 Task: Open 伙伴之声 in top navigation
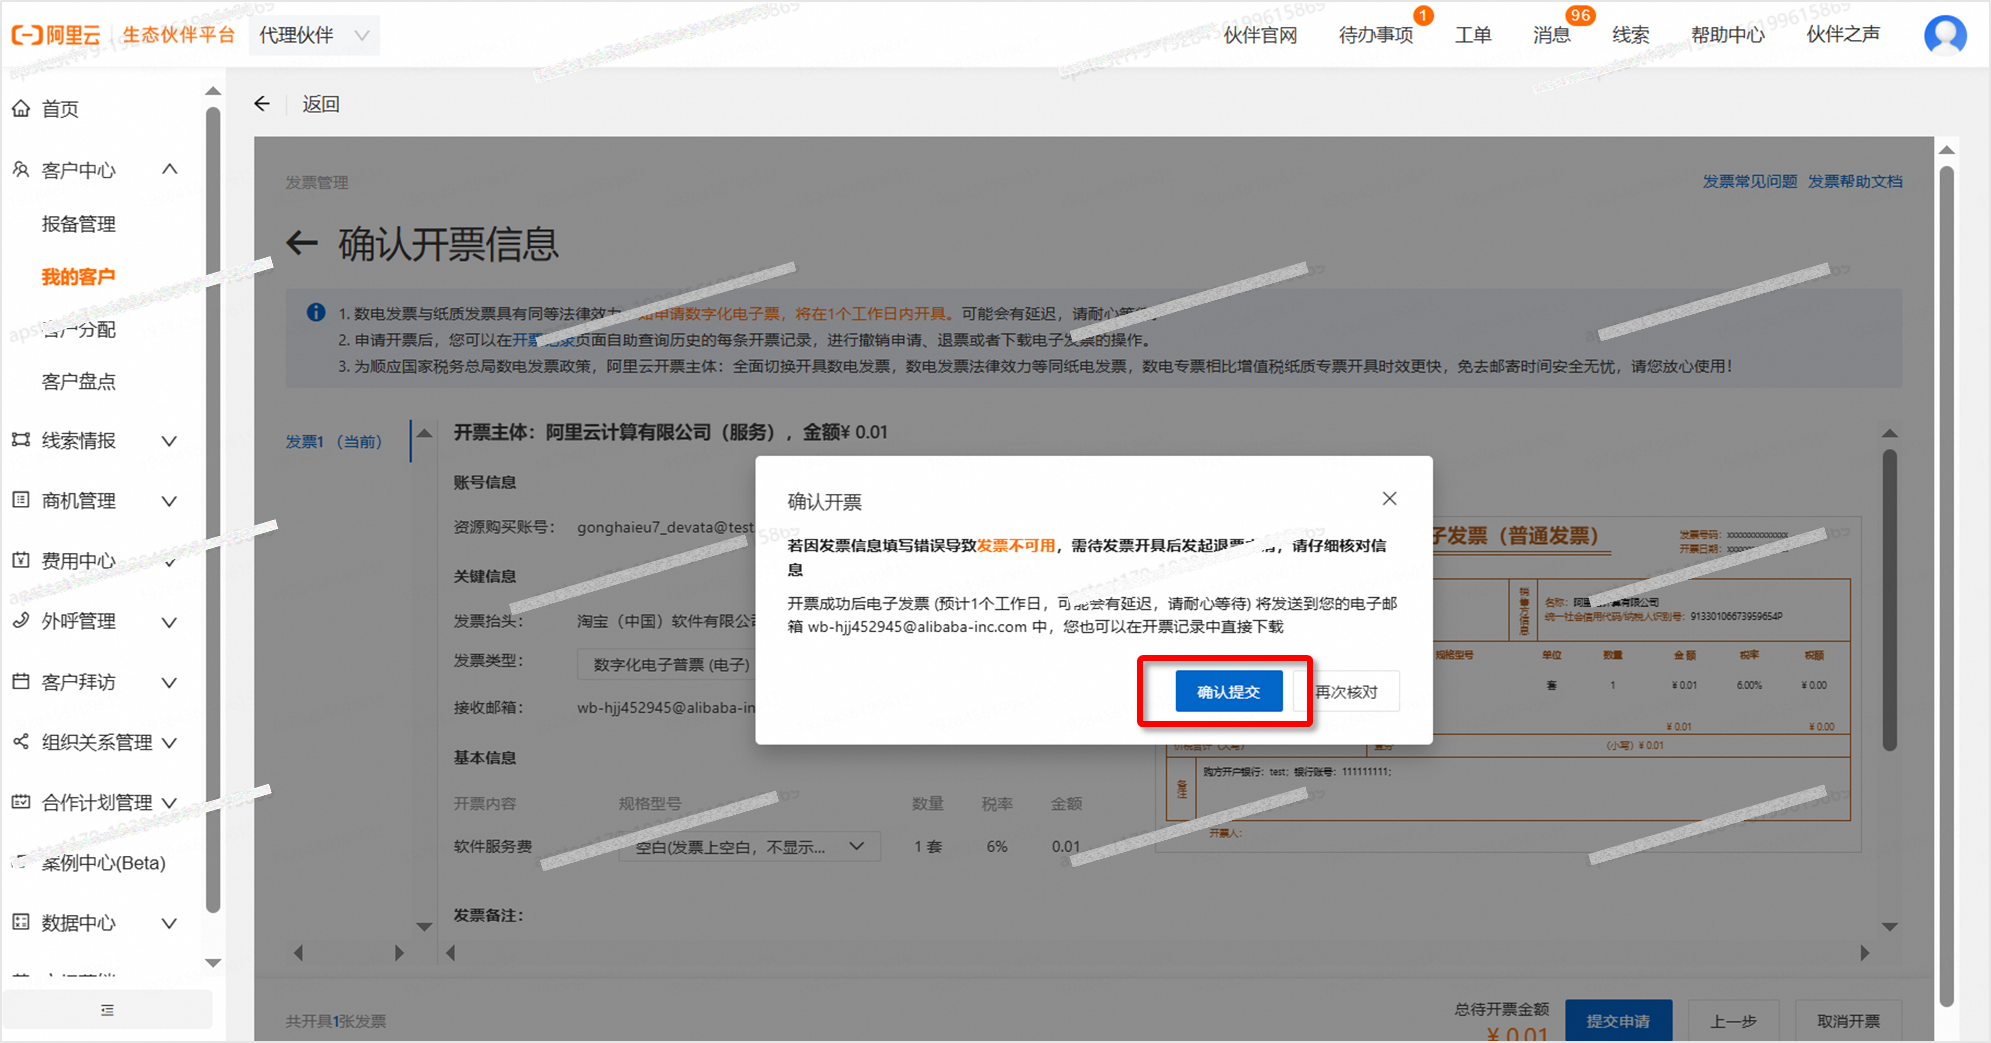(x=1843, y=35)
